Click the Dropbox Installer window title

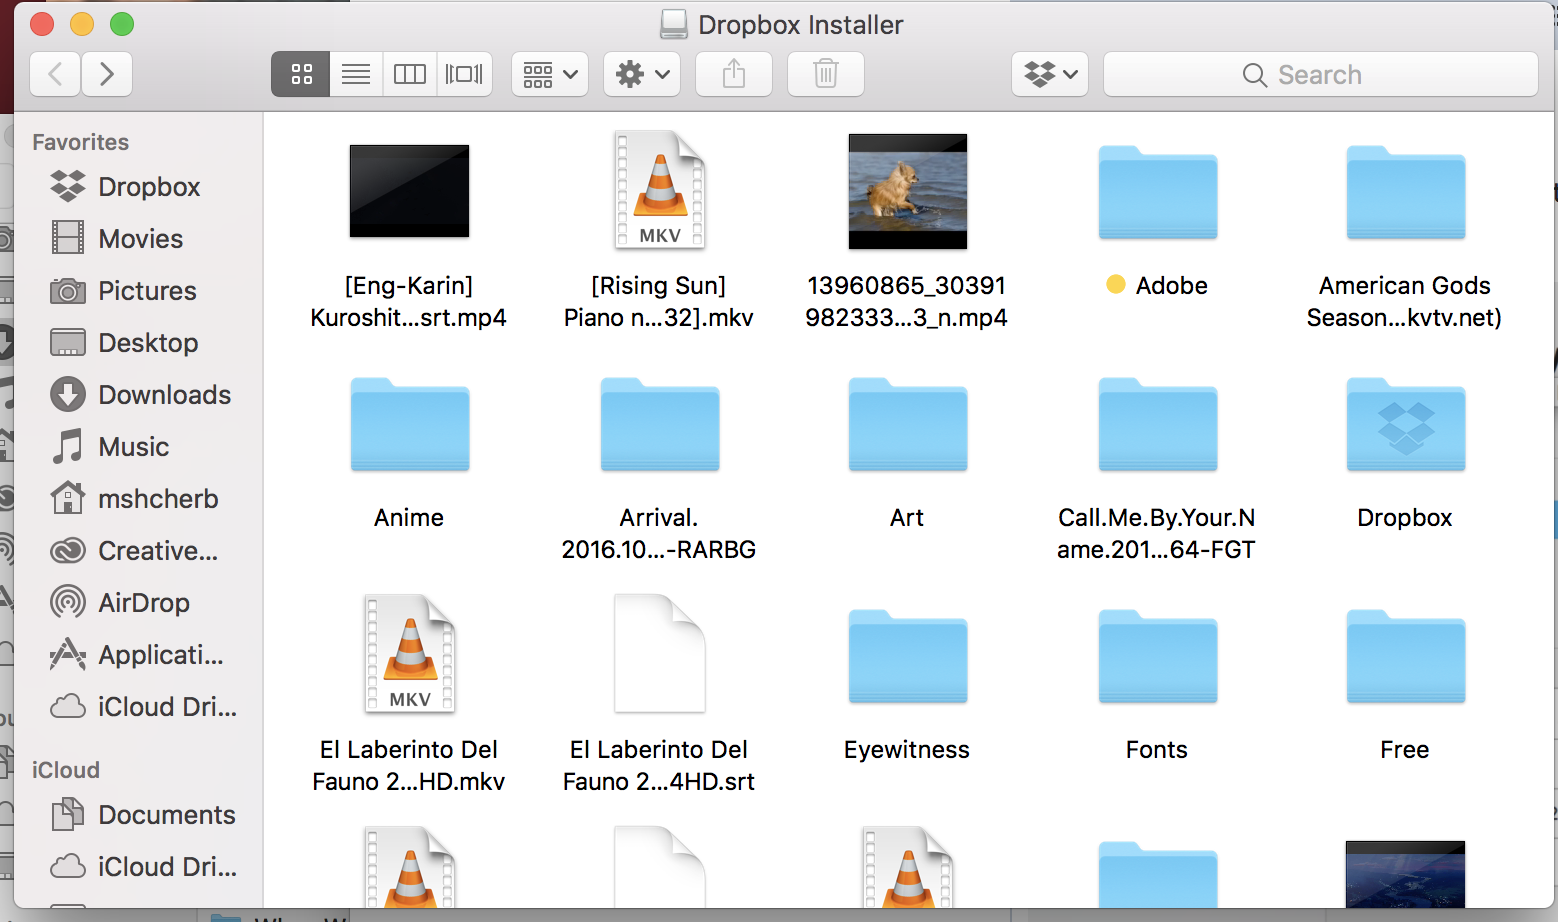pyautogui.click(x=800, y=25)
